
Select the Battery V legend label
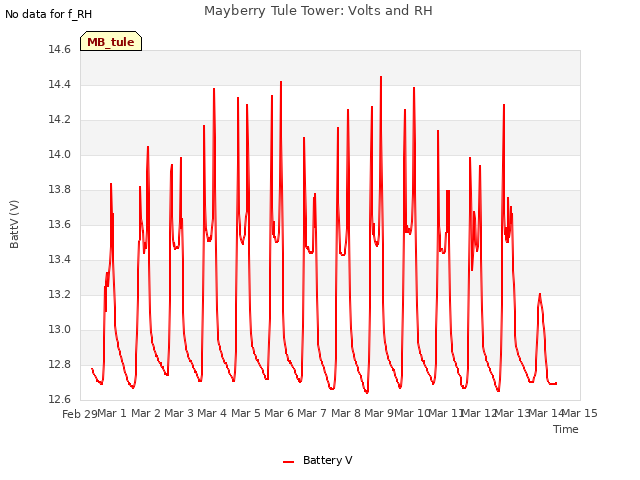point(327,460)
